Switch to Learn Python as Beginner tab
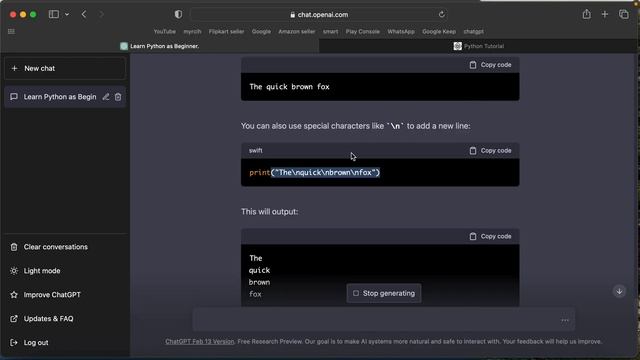640x360 pixels. tap(160, 46)
